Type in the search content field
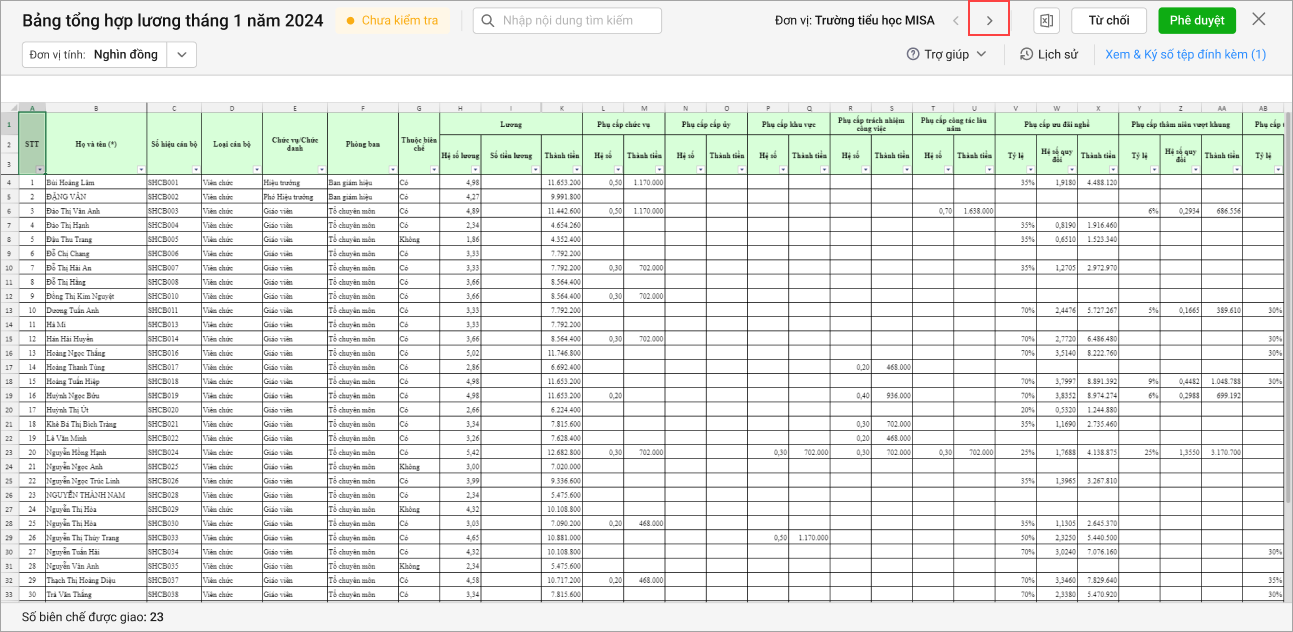The image size is (1293, 632). (x=577, y=21)
